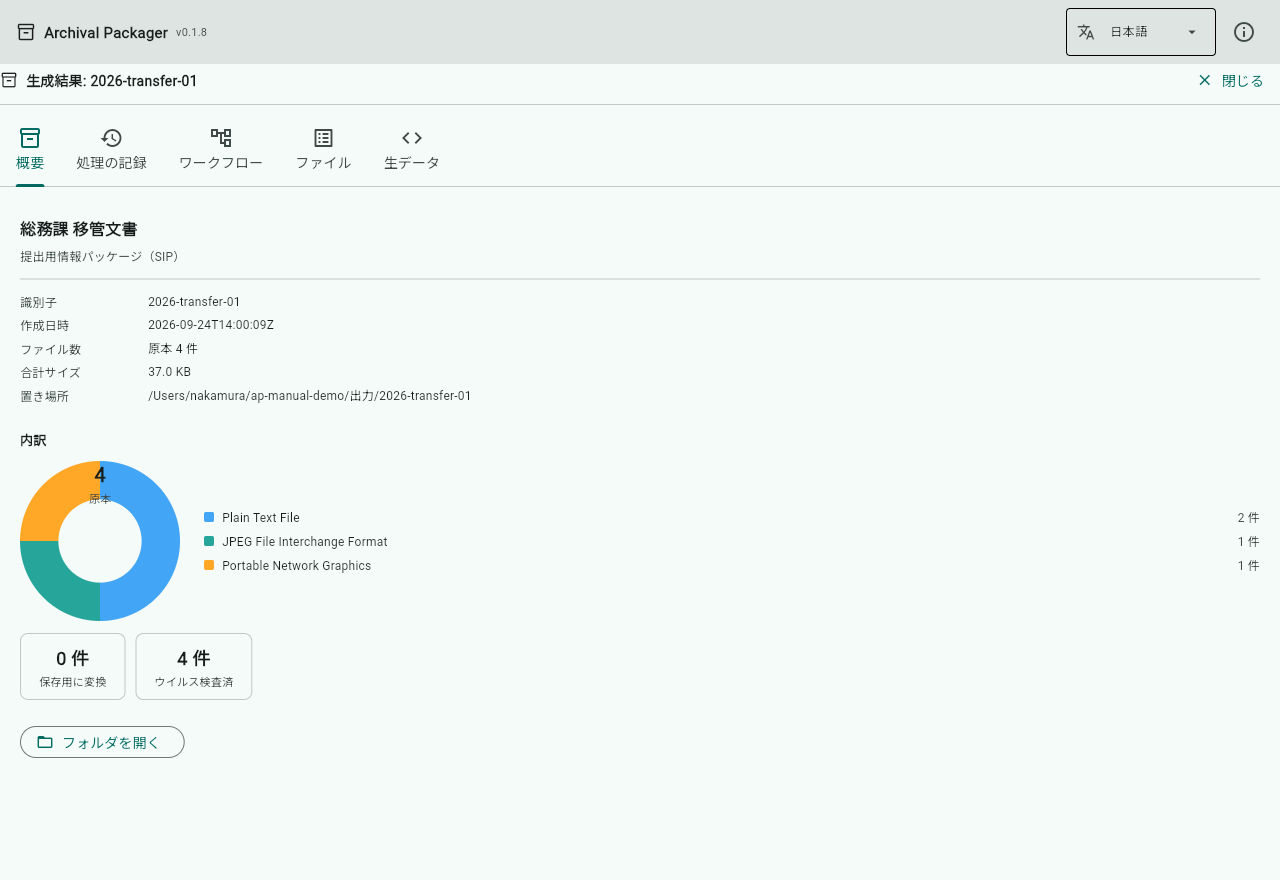Screen dimensions: 1280x880
Task: Select the 概要 tab label
Action: (x=30, y=163)
